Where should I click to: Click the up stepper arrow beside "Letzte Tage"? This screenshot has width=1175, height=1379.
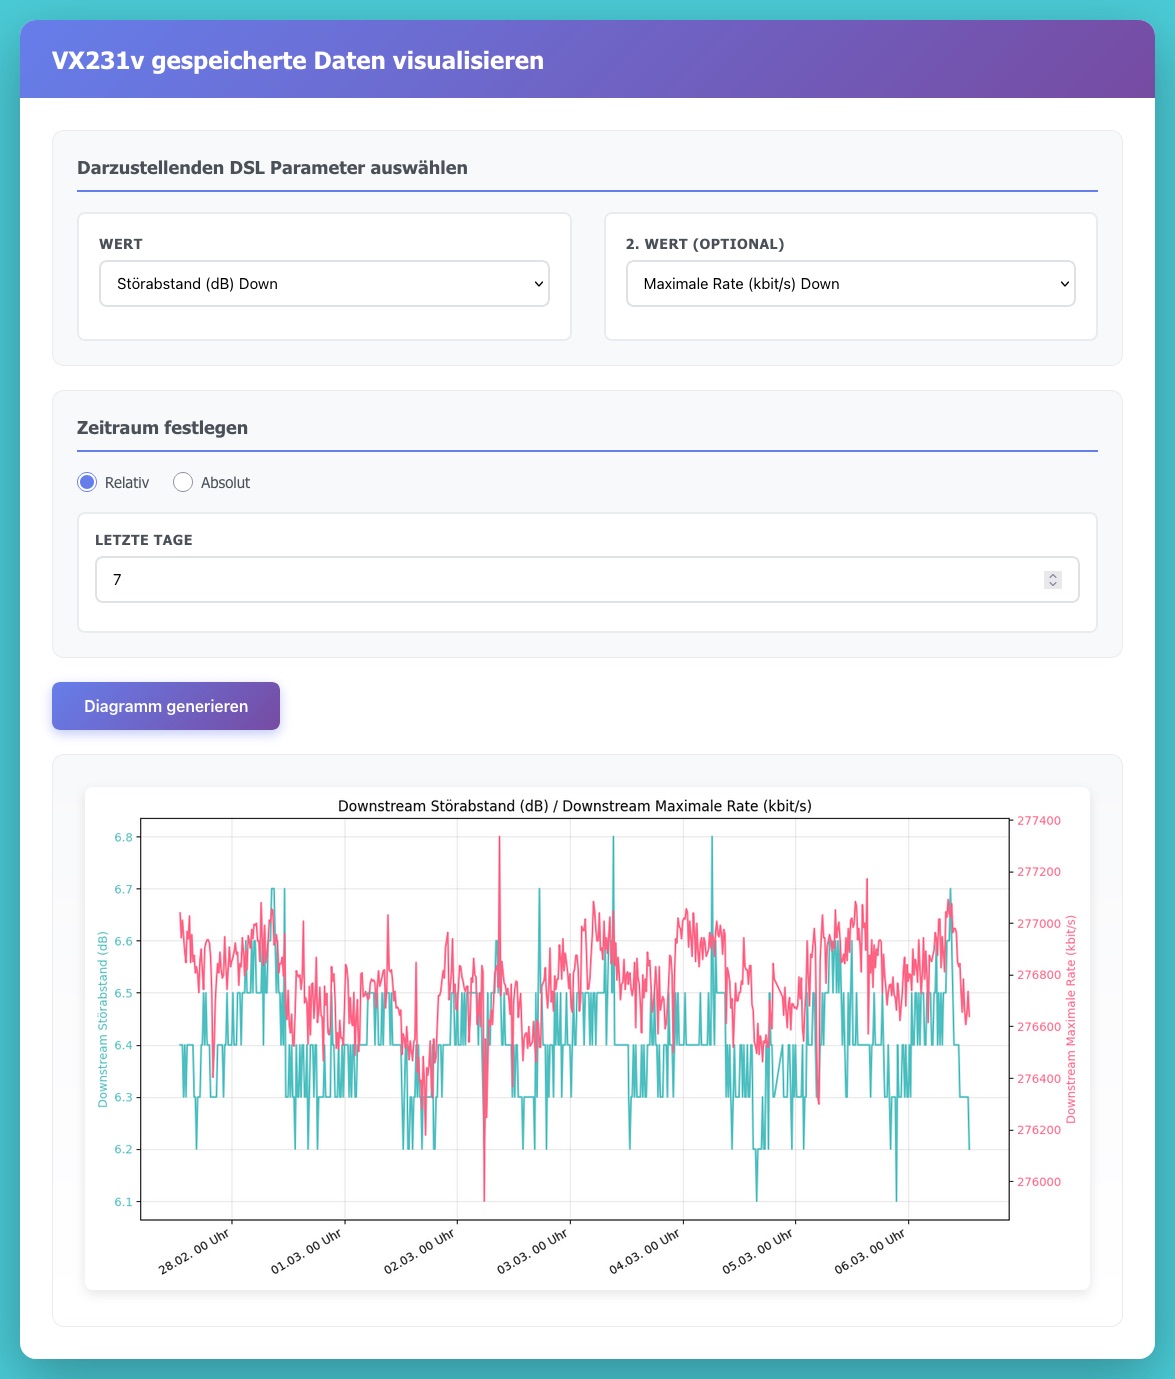click(1052, 574)
